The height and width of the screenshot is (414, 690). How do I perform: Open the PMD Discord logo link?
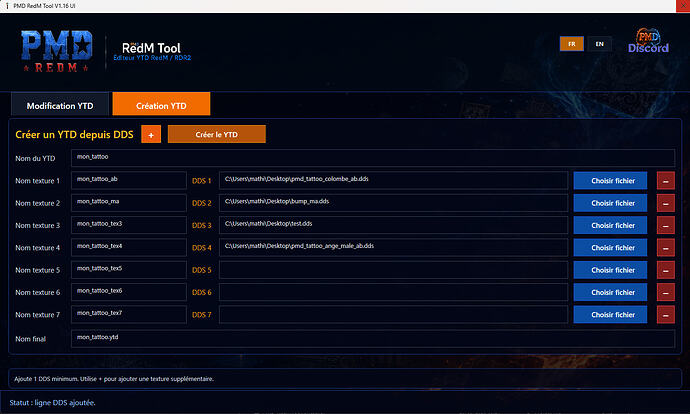click(648, 41)
